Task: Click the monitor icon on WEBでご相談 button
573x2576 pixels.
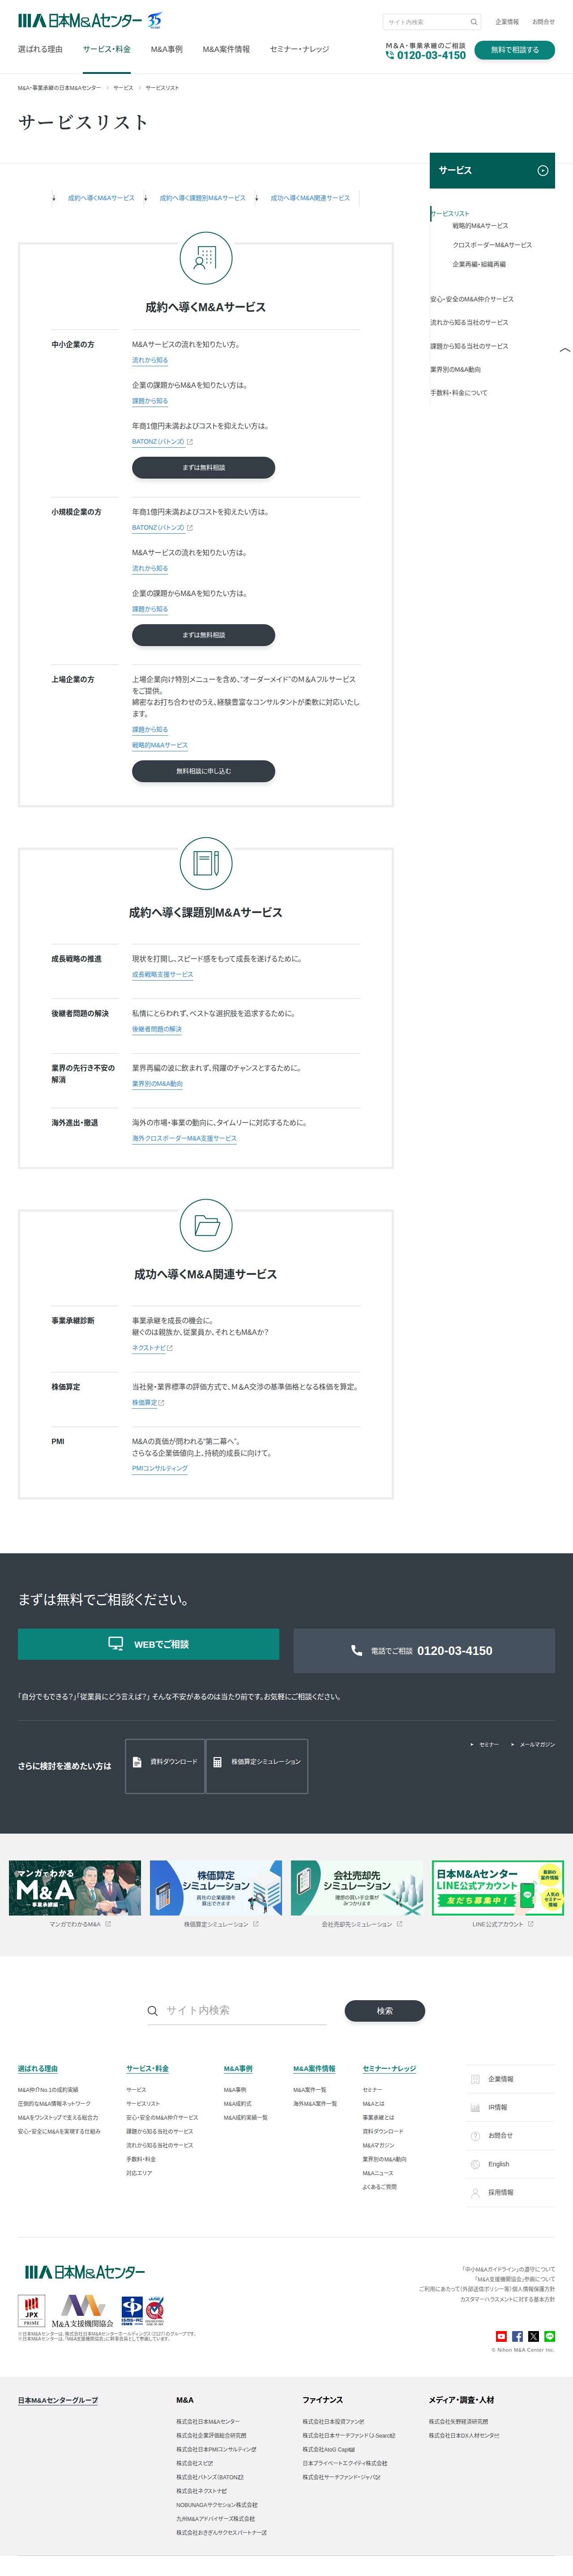Action: [116, 1644]
